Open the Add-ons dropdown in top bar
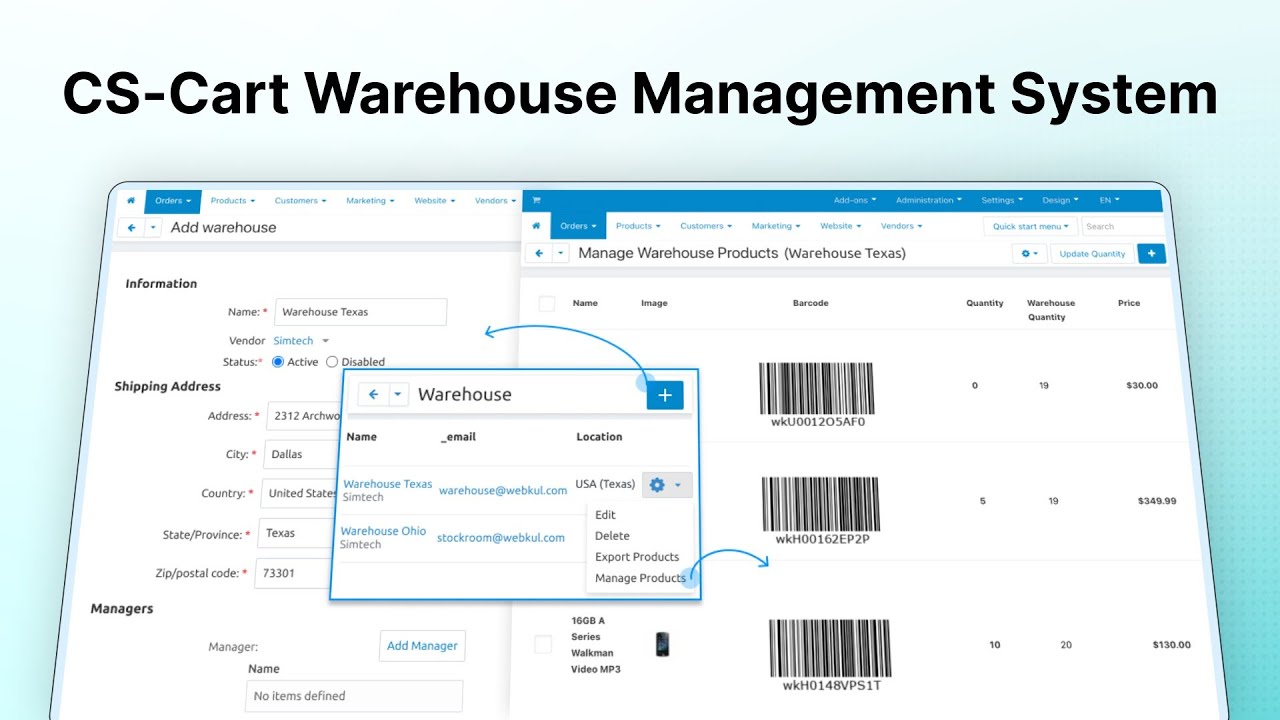Viewport: 1280px width, 720px height. coord(855,200)
